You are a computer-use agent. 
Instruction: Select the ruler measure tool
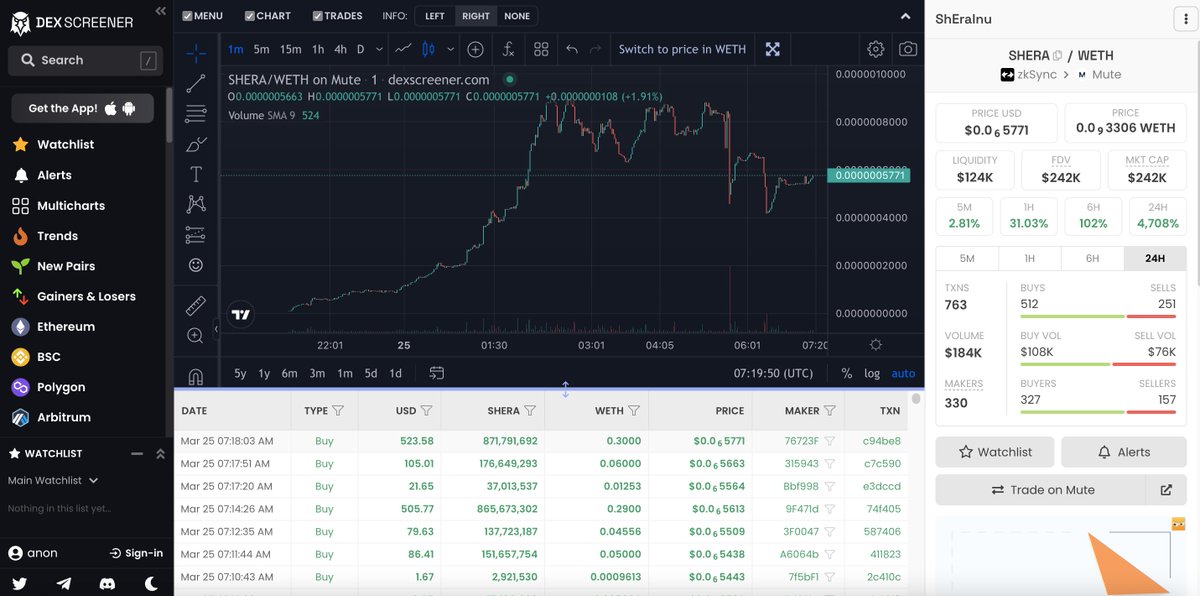pyautogui.click(x=196, y=305)
